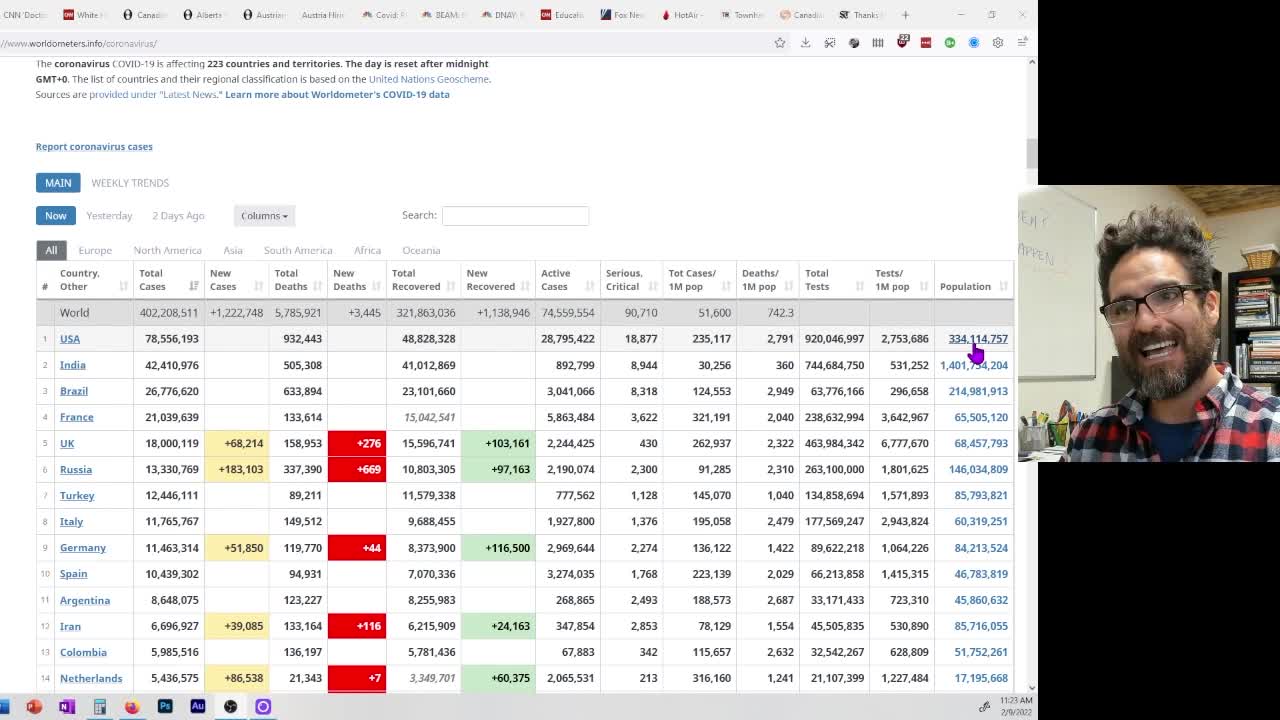The width and height of the screenshot is (1280, 720).
Task: Sort table by New Deaths column
Action: pyautogui.click(x=357, y=280)
